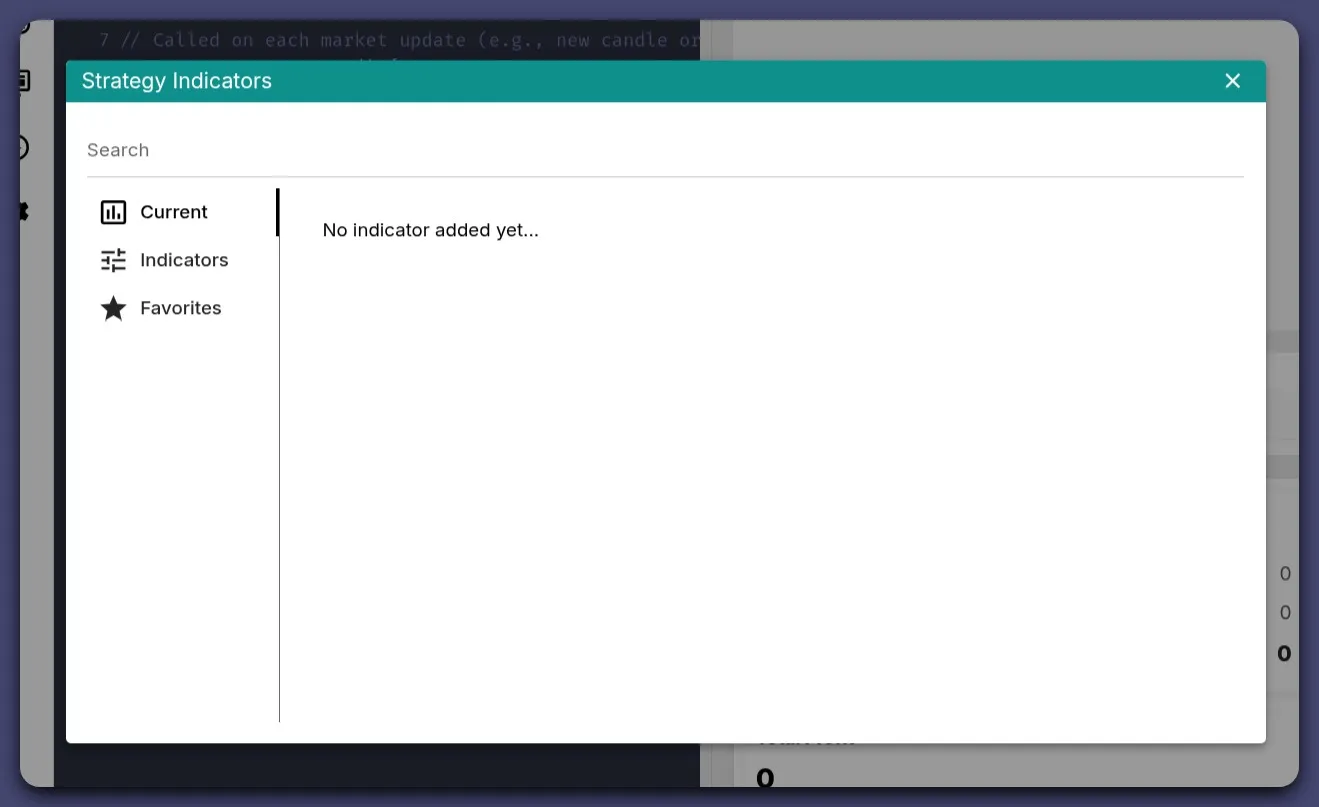Click the large 0 total below the dialog
Screen dimensions: 1319x807
coord(765,776)
